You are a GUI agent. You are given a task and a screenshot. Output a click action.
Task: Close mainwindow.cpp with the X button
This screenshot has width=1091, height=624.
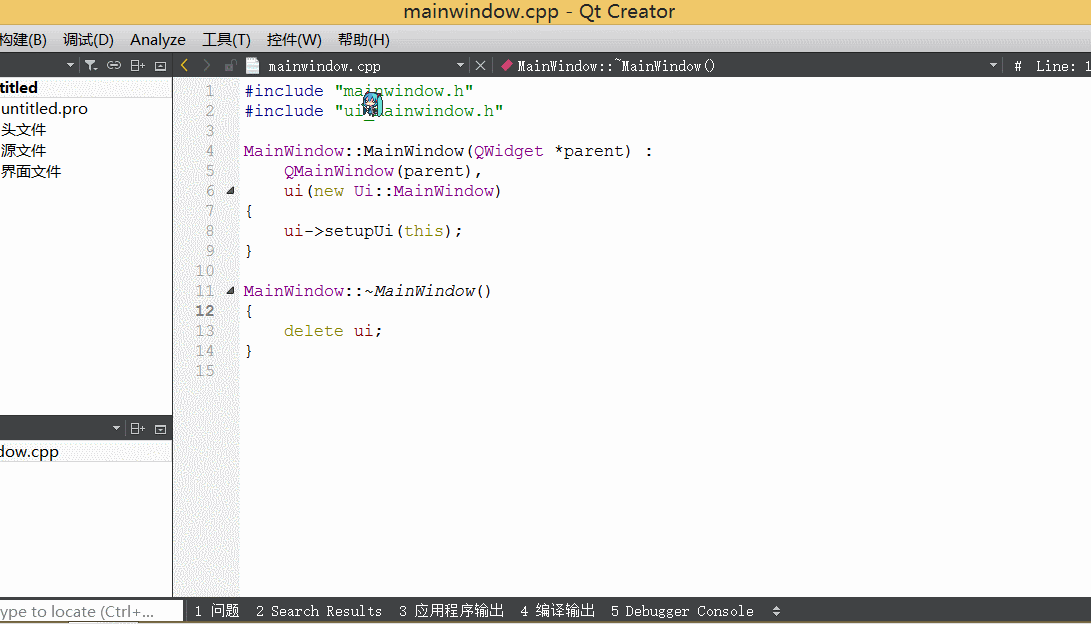pyautogui.click(x=478, y=64)
